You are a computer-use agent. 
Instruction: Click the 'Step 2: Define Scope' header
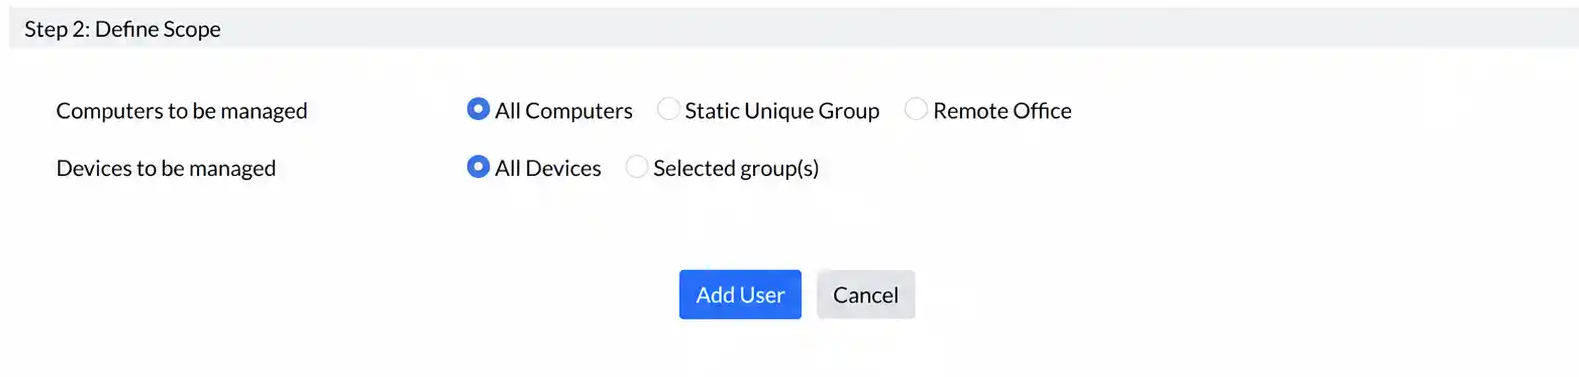[123, 29]
